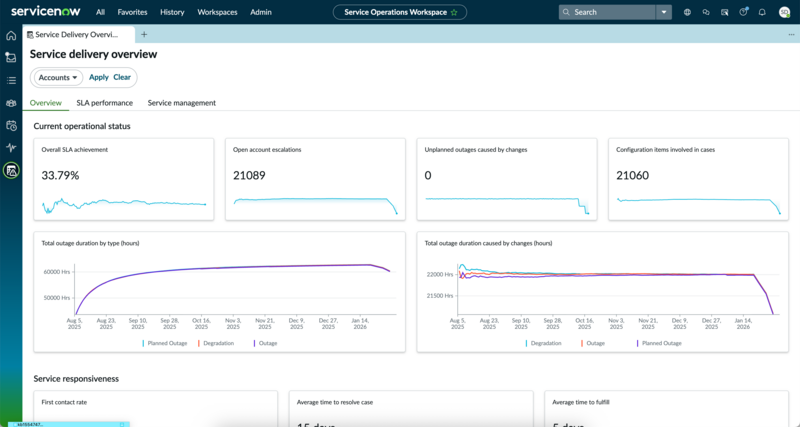Image resolution: width=800 pixels, height=427 pixels.
Task: Open the three-dots overflow menu on the tab bar
Action: pos(791,34)
